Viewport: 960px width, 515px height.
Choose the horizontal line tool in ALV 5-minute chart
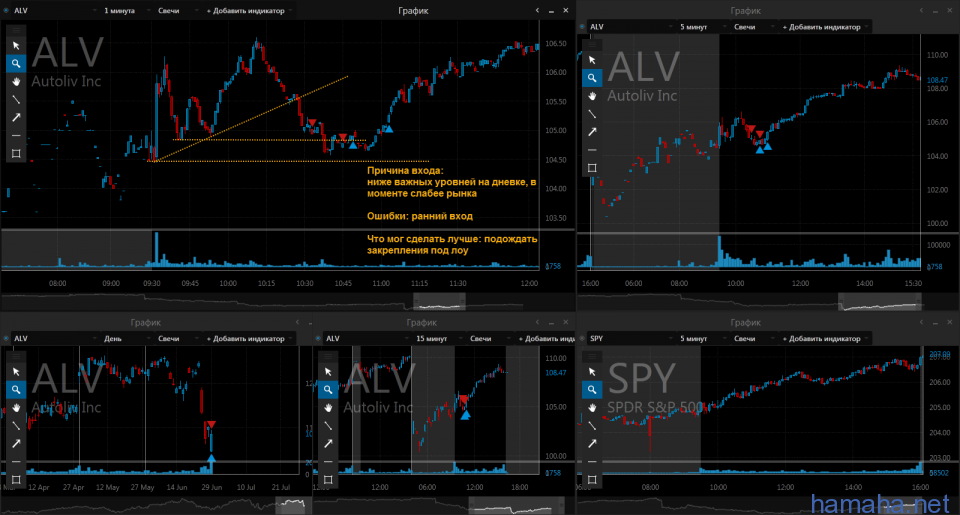coord(591,150)
